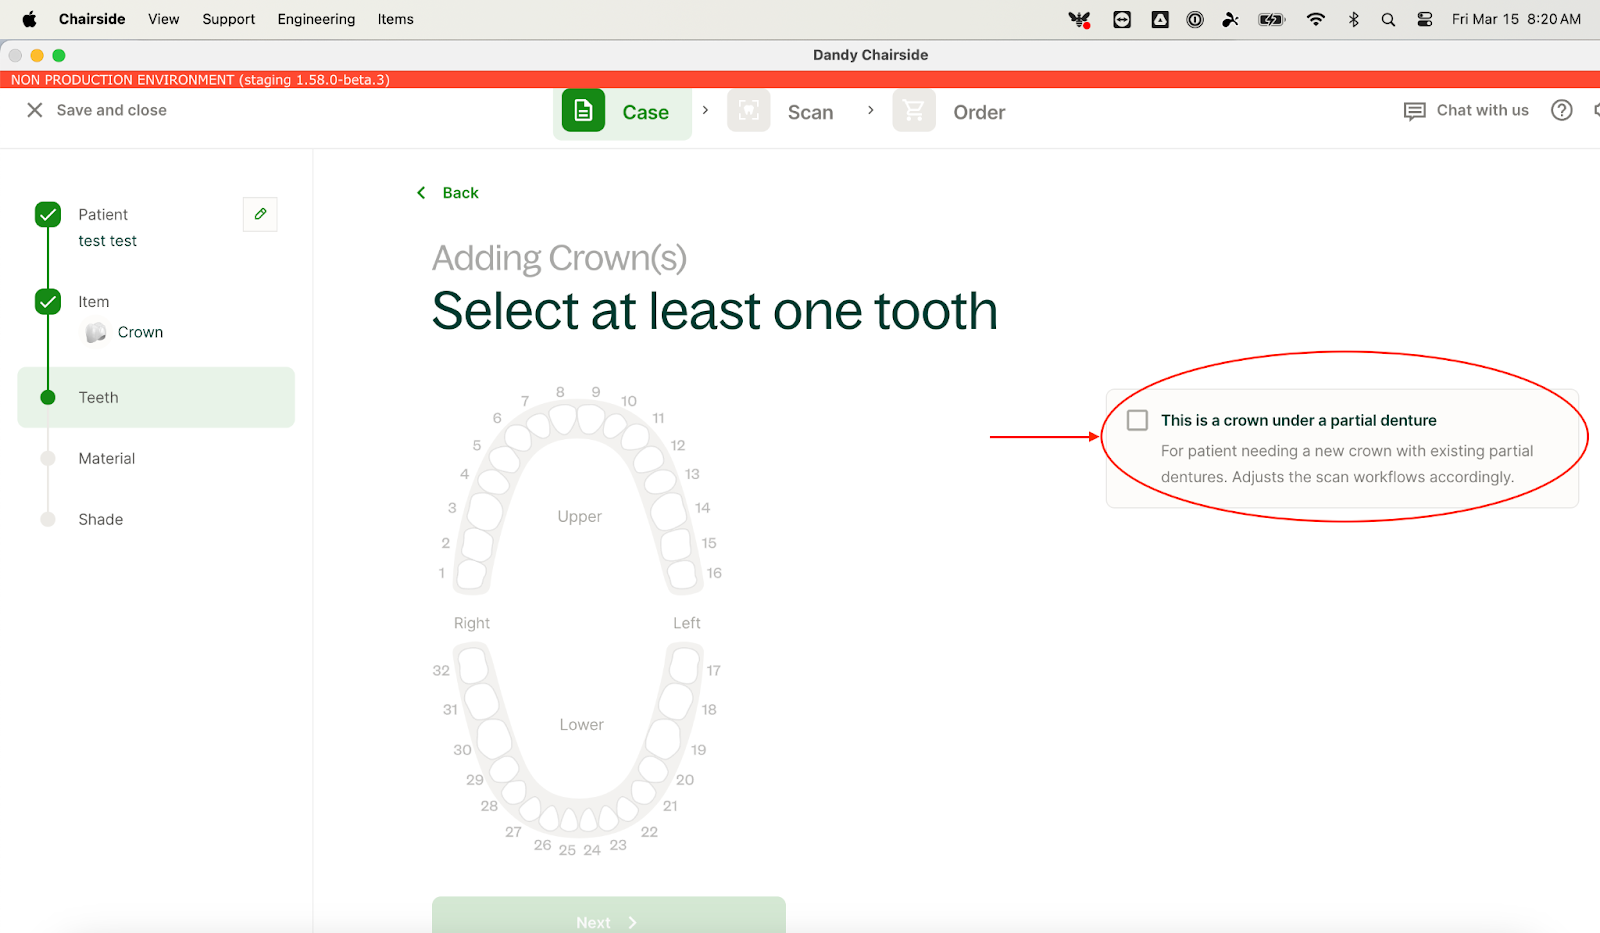1600x933 pixels.
Task: Click the Scan step icon
Action: click(x=748, y=111)
